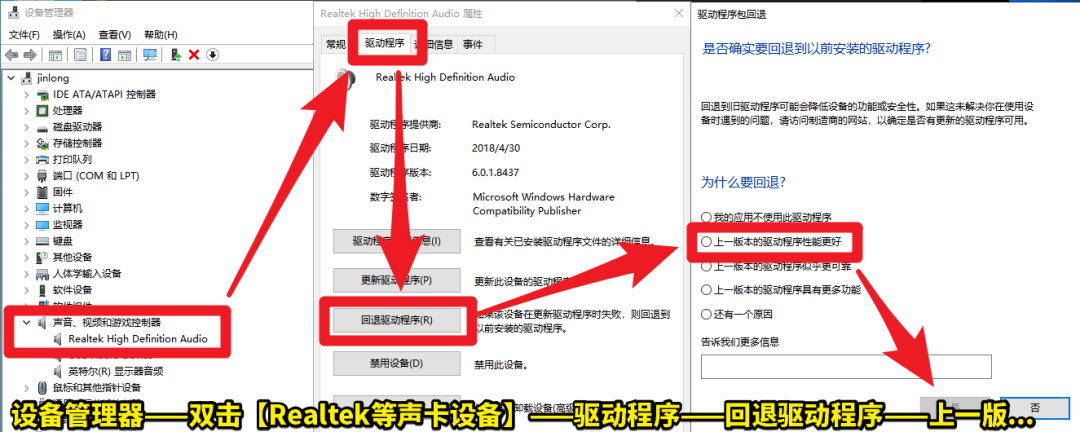This screenshot has height=432, width=1080.
Task: Click the Back arrow in Device Manager toolbar
Action: (x=11, y=54)
